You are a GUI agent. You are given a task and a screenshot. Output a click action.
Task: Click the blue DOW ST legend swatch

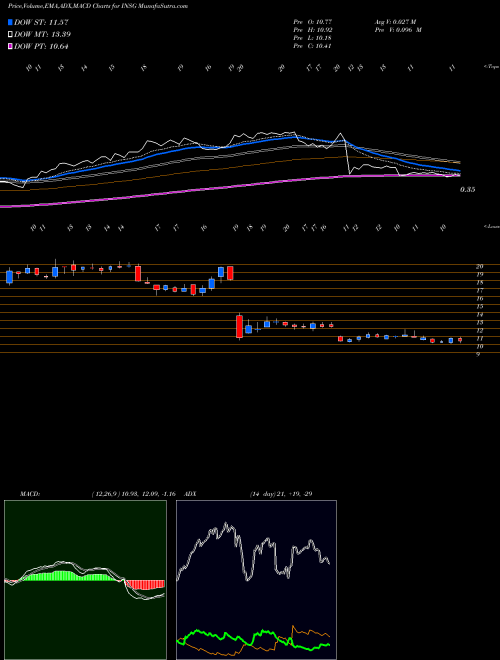tap(11, 22)
